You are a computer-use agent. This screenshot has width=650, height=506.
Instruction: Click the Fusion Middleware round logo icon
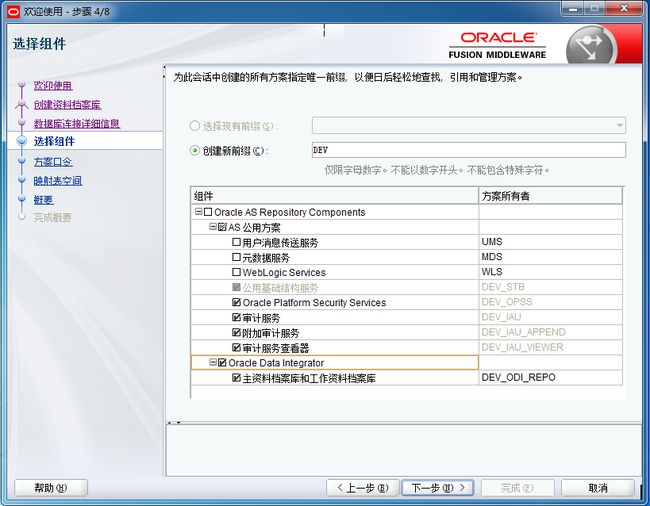click(x=592, y=46)
